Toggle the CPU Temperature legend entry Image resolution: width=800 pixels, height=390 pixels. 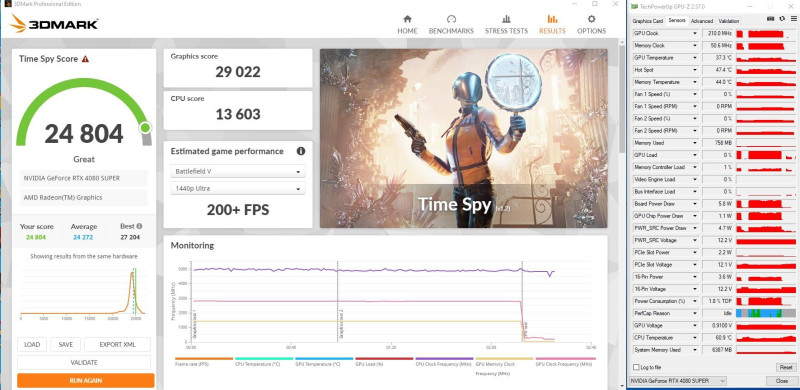(264, 361)
